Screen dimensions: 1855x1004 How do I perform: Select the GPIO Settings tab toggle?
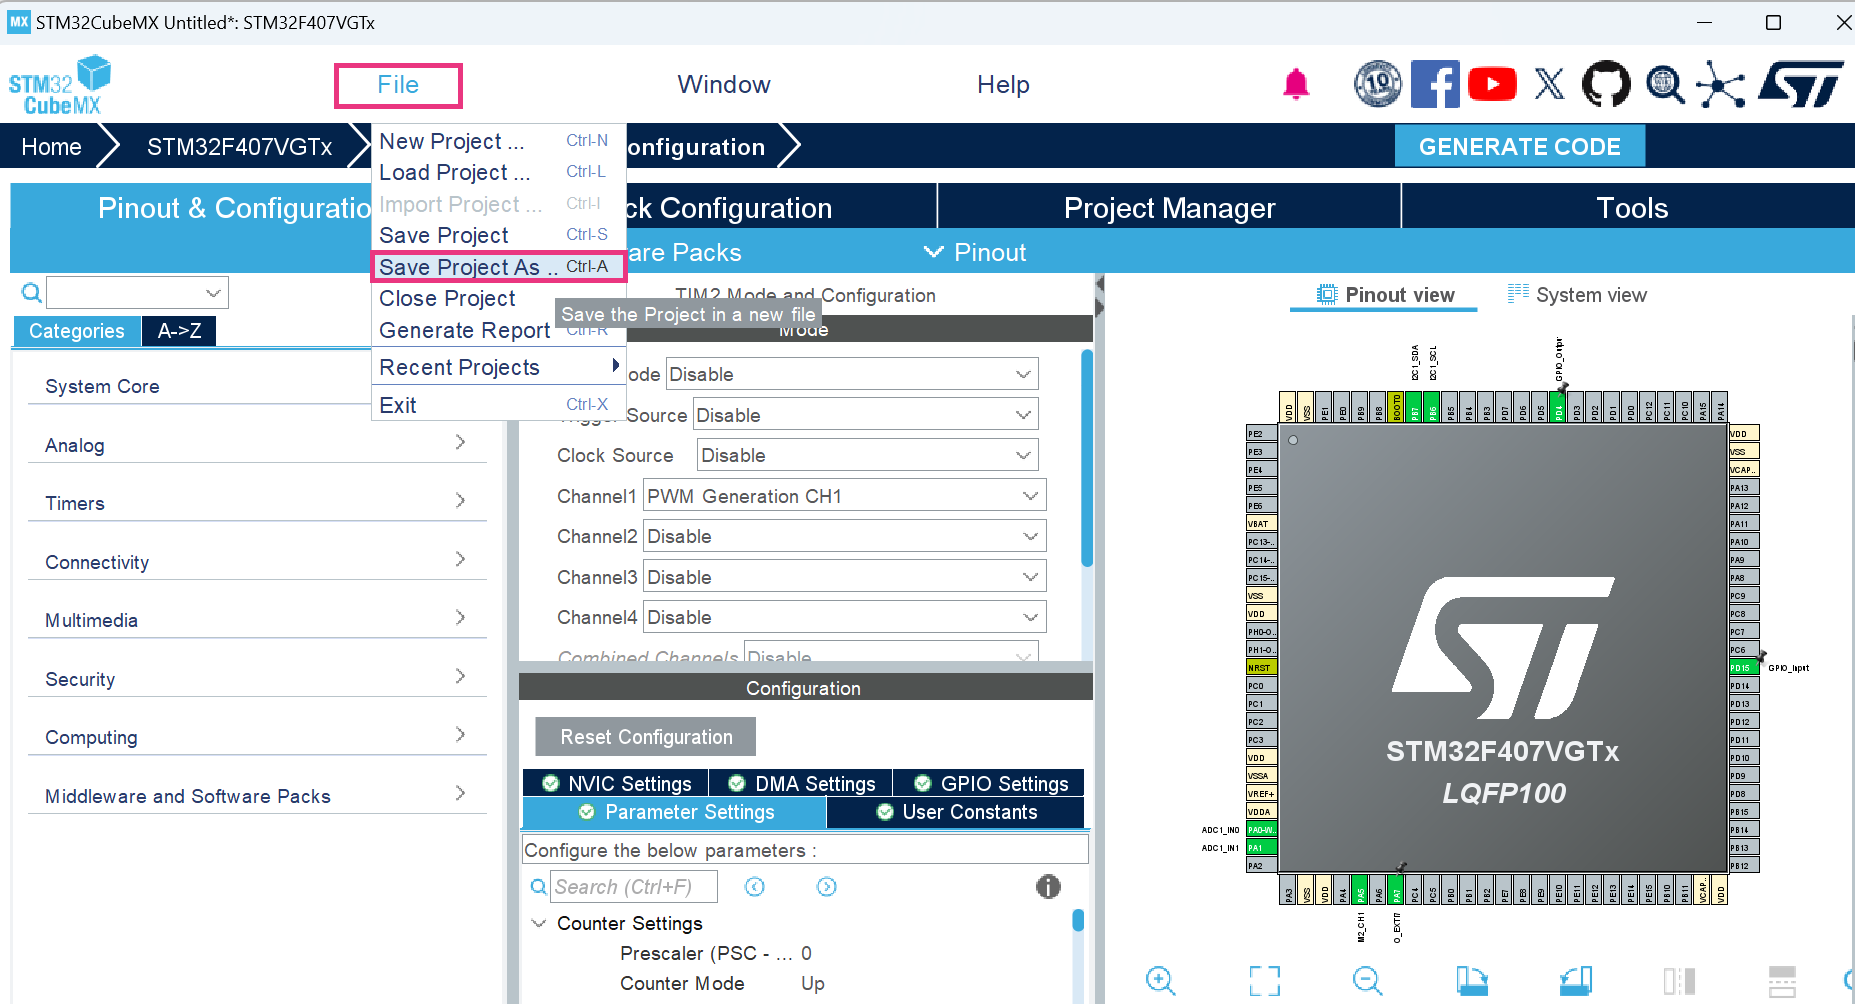989,783
